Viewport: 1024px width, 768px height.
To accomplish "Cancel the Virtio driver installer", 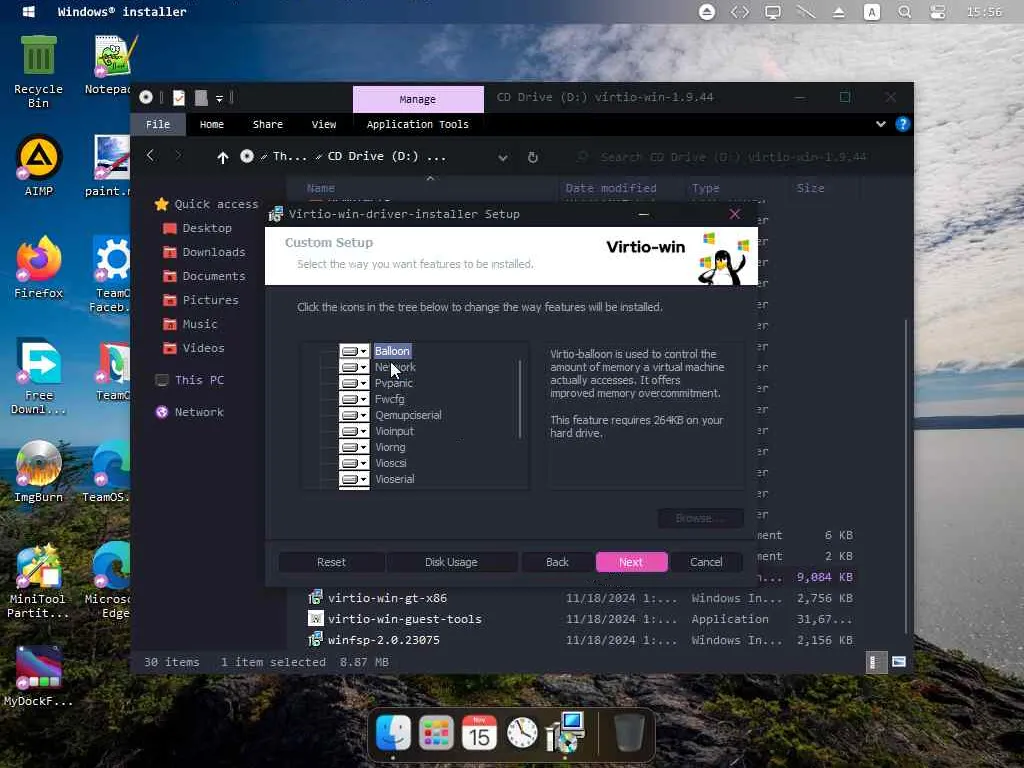I will (x=706, y=562).
